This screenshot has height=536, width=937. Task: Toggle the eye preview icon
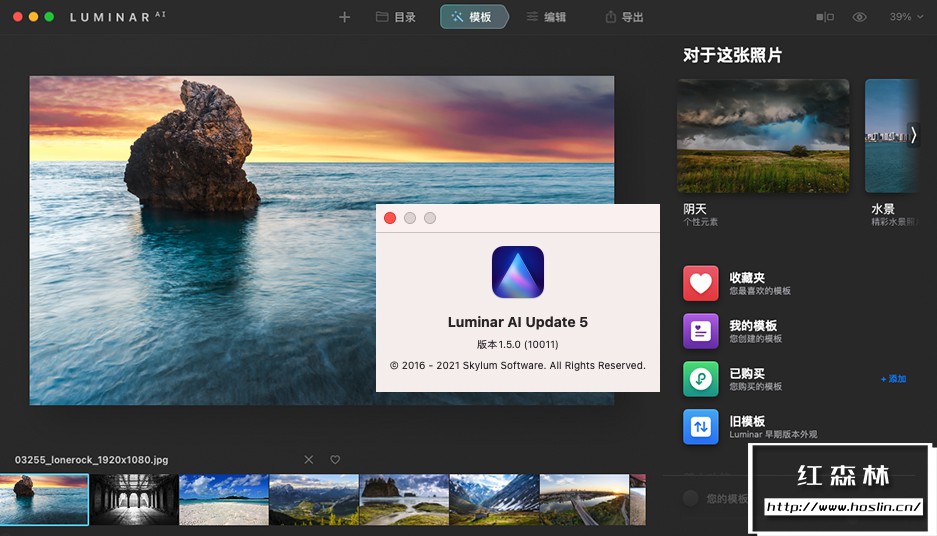point(859,17)
